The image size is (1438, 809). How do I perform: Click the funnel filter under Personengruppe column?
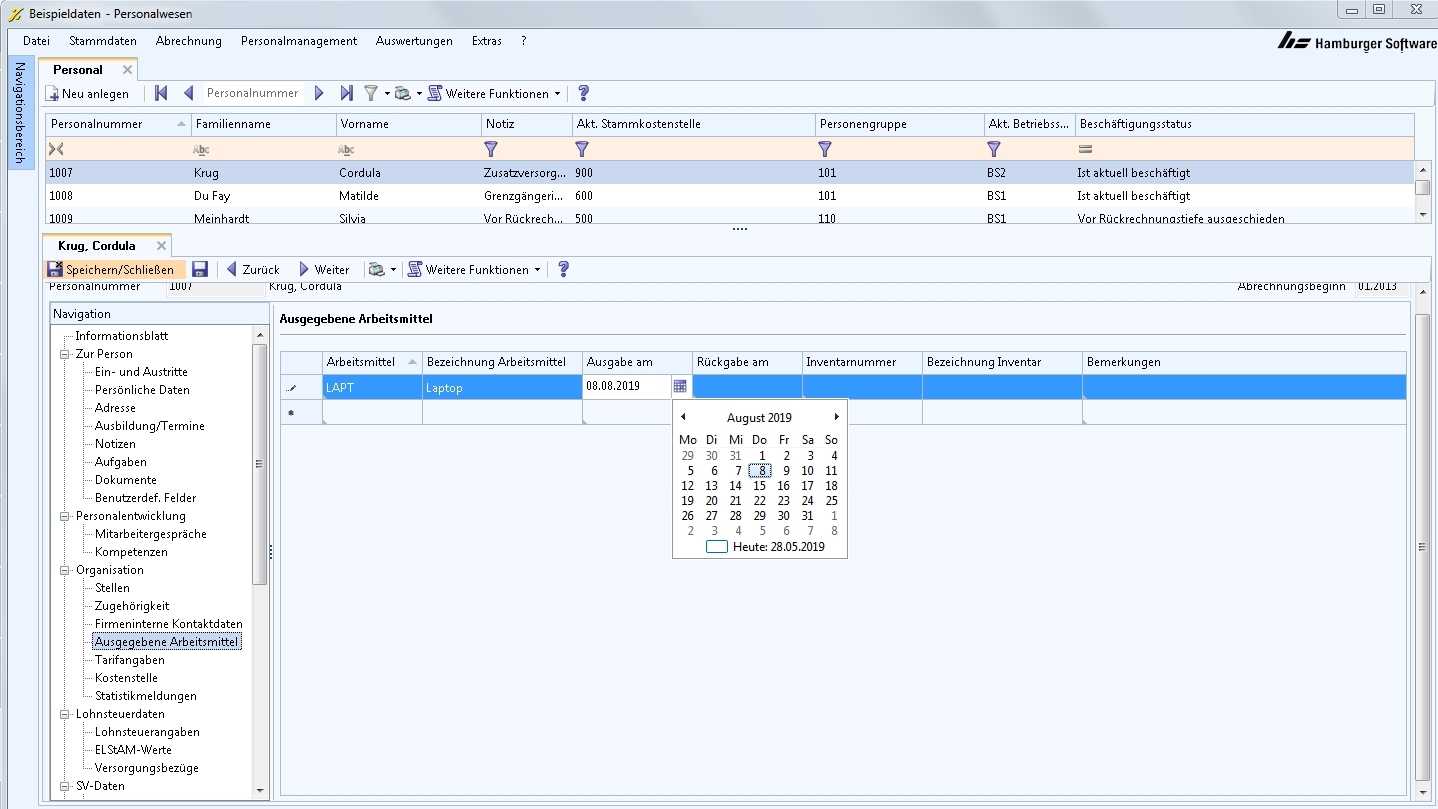[825, 149]
